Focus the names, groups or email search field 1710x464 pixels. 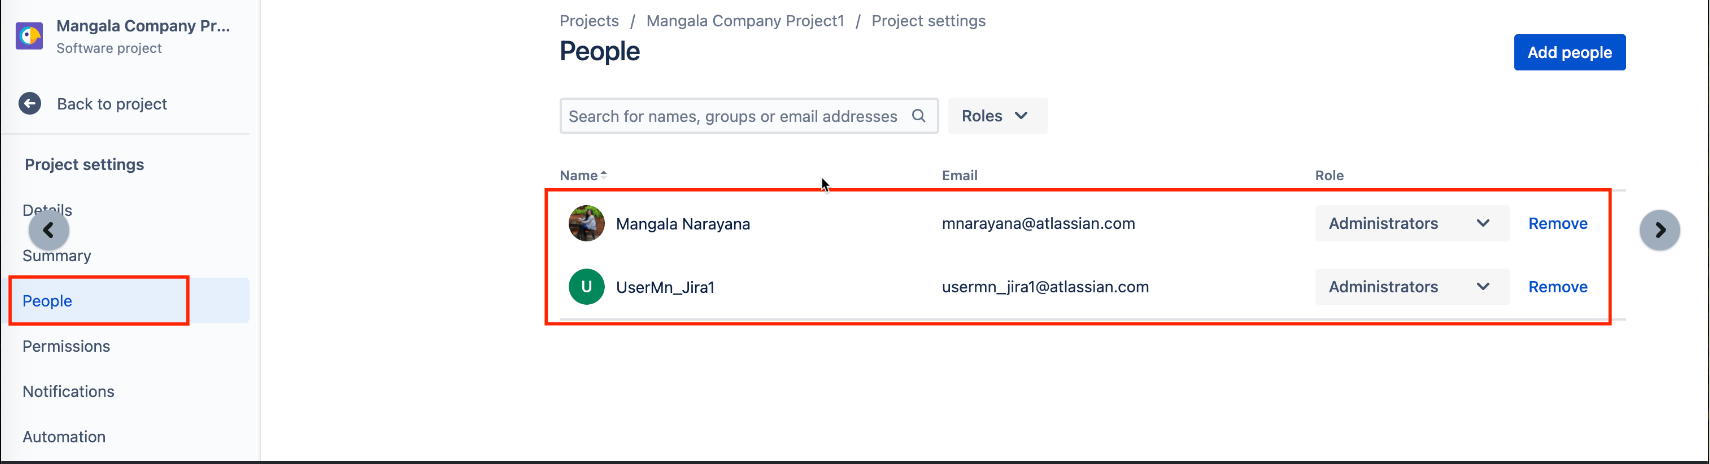coord(749,116)
